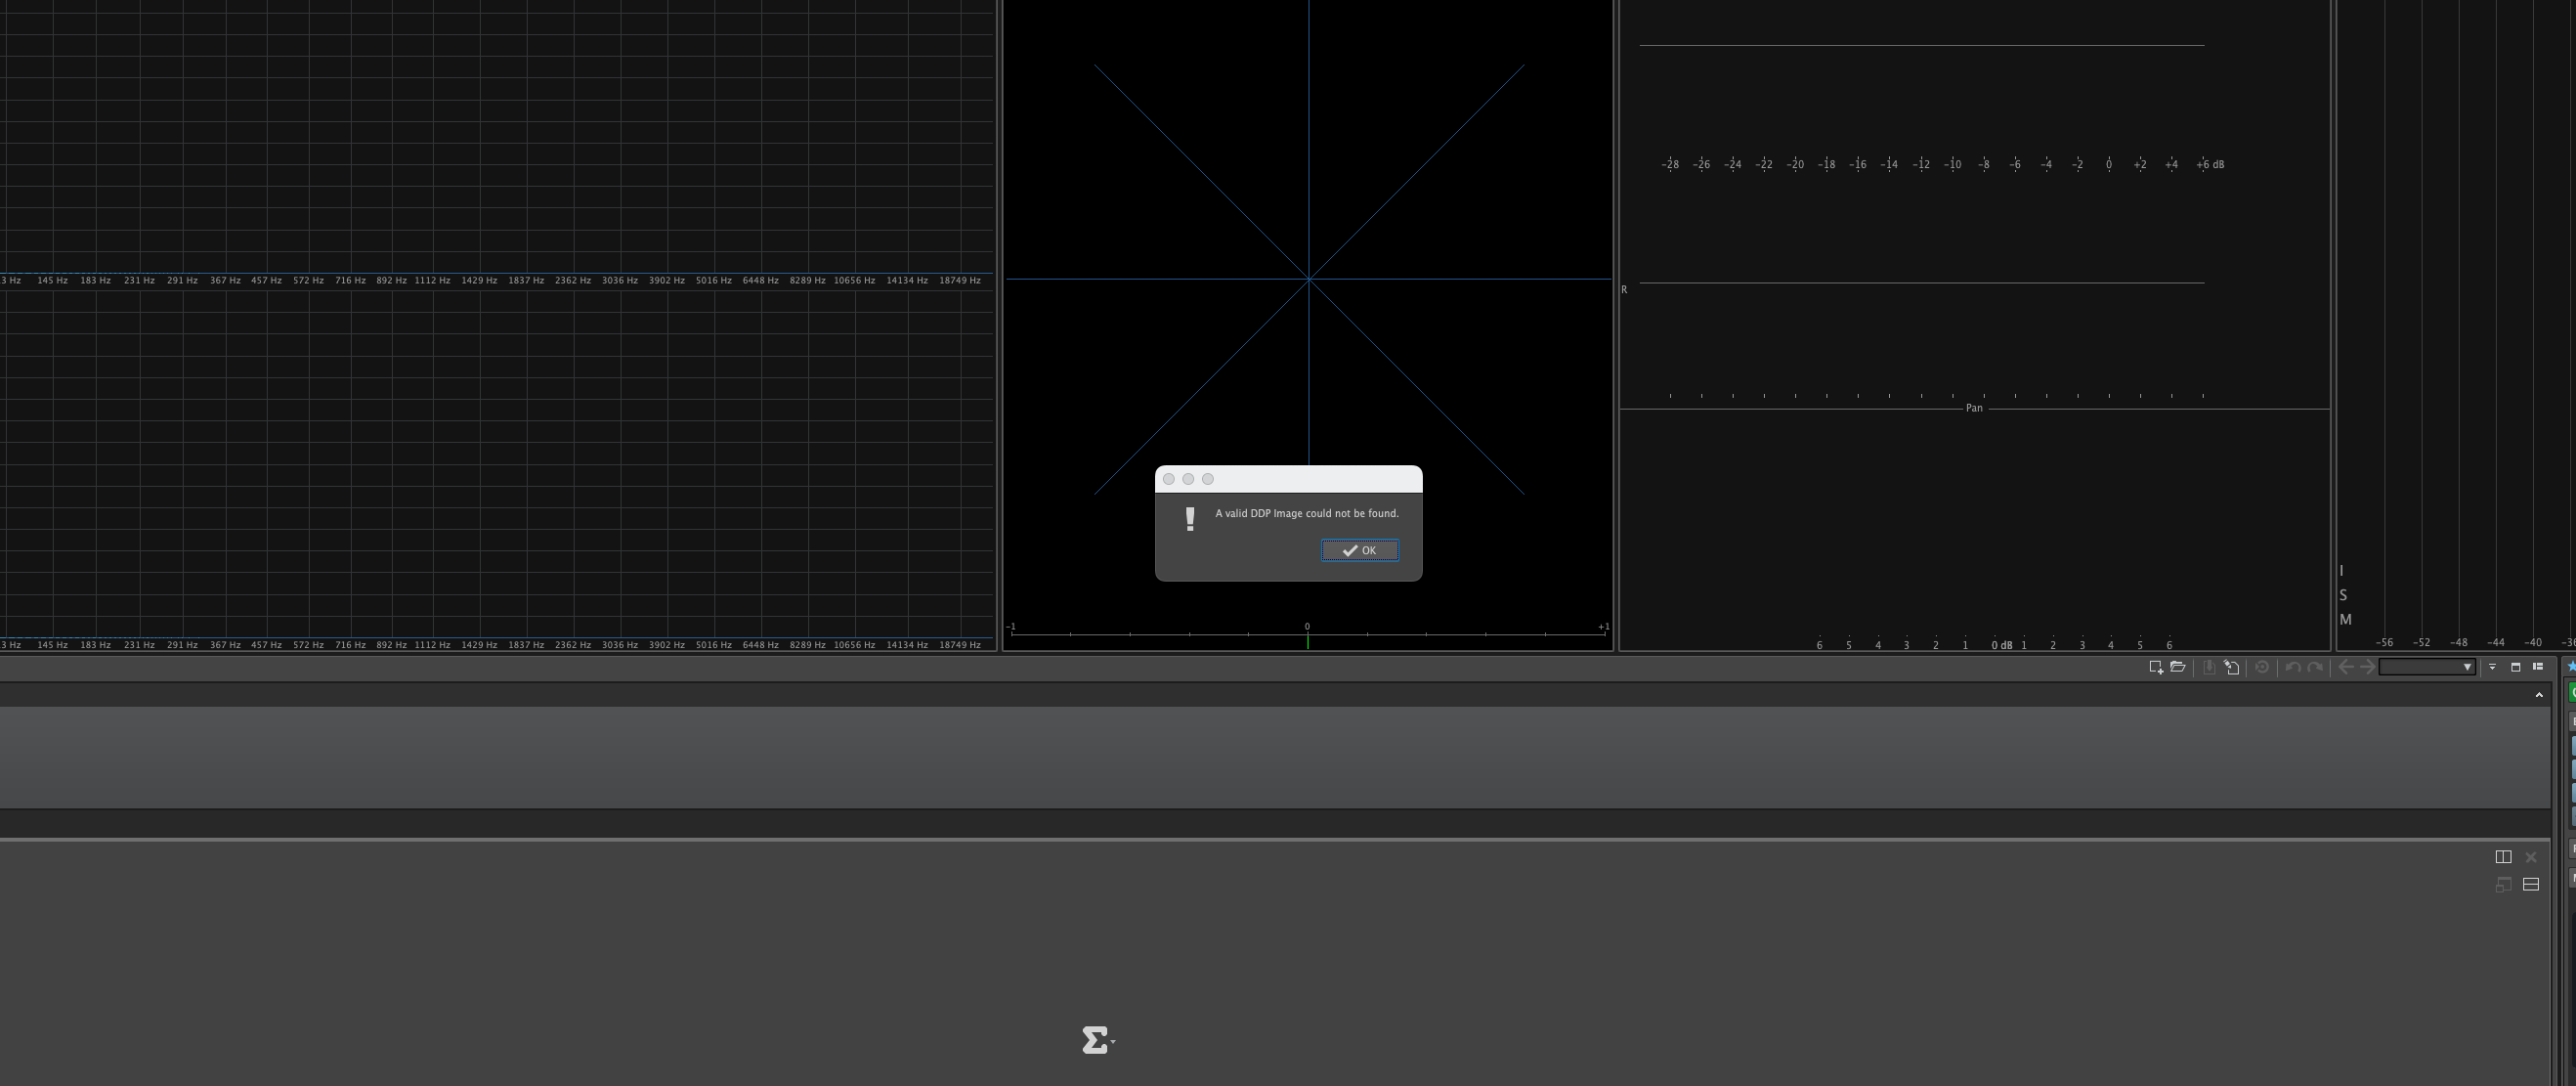Split the view horizontally with the rows icon
Screen dimensions: 2576x1086
[2531, 884]
